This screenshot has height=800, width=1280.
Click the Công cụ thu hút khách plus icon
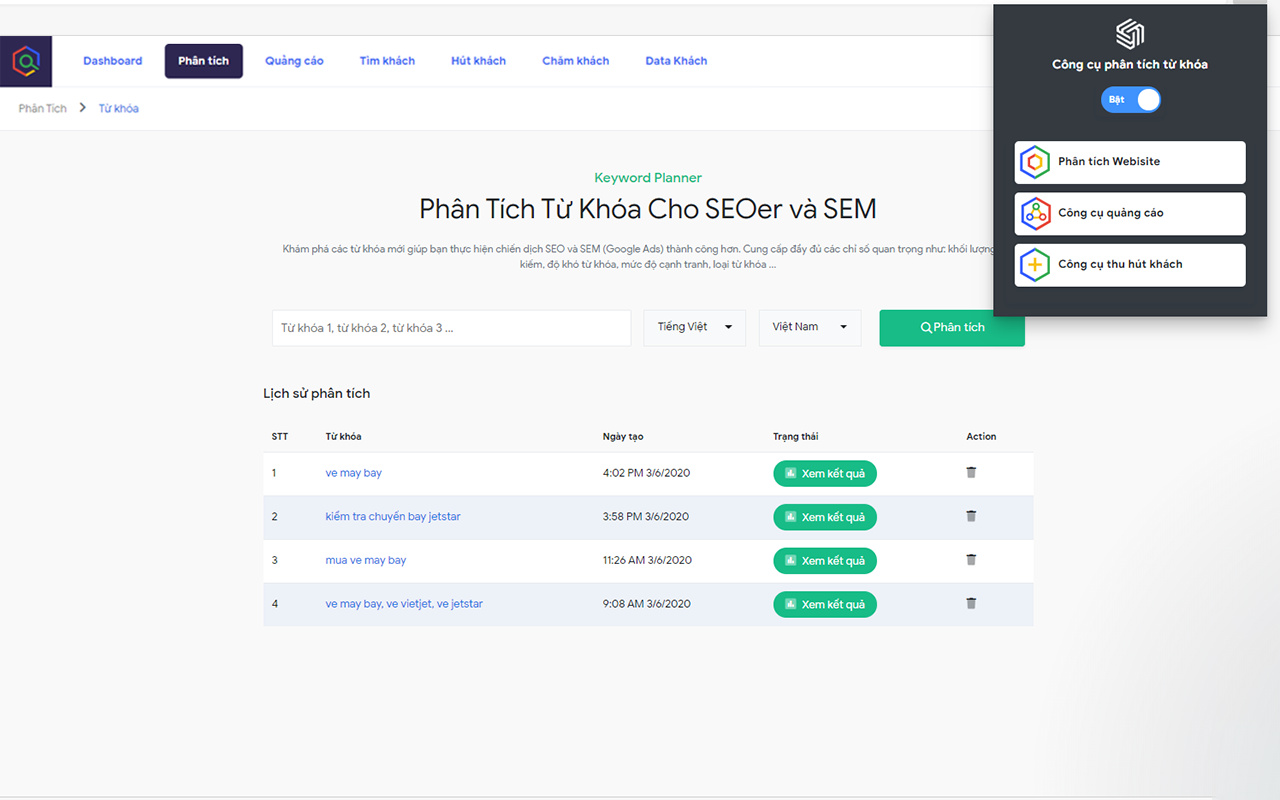click(1035, 265)
